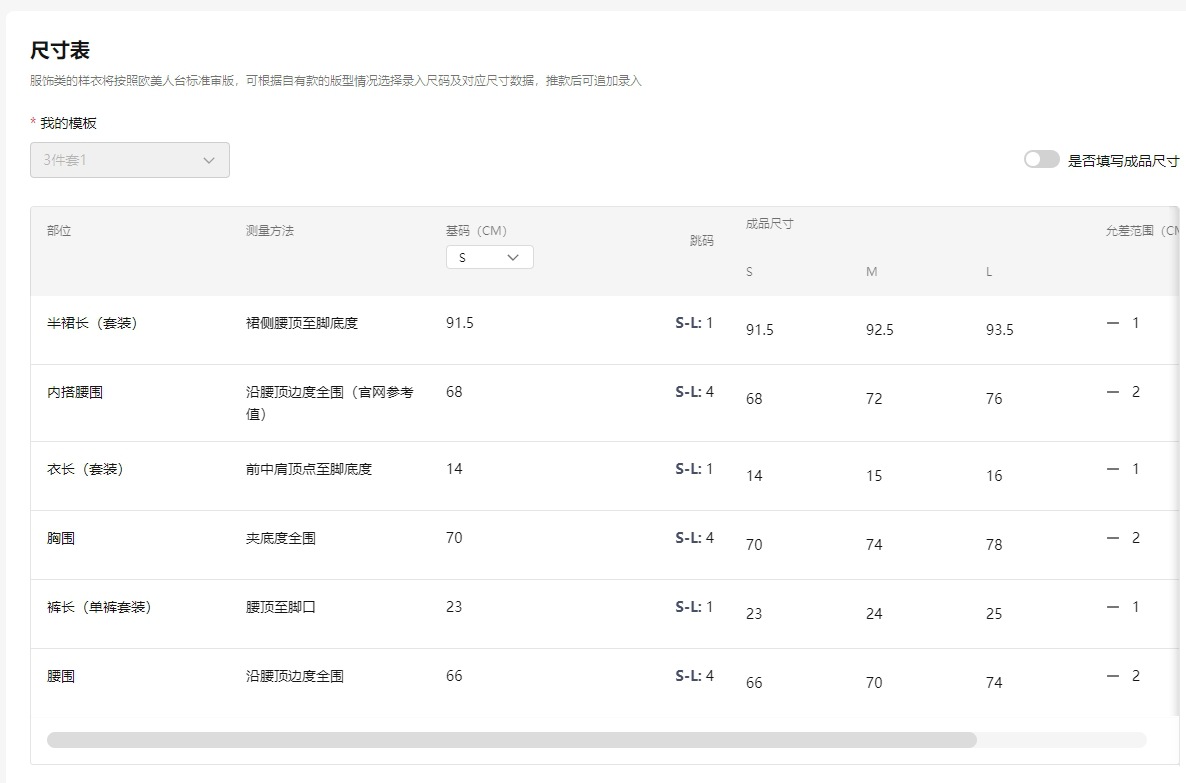Select the 内搭腰围 row label
This screenshot has height=783, width=1186.
[x=75, y=392]
